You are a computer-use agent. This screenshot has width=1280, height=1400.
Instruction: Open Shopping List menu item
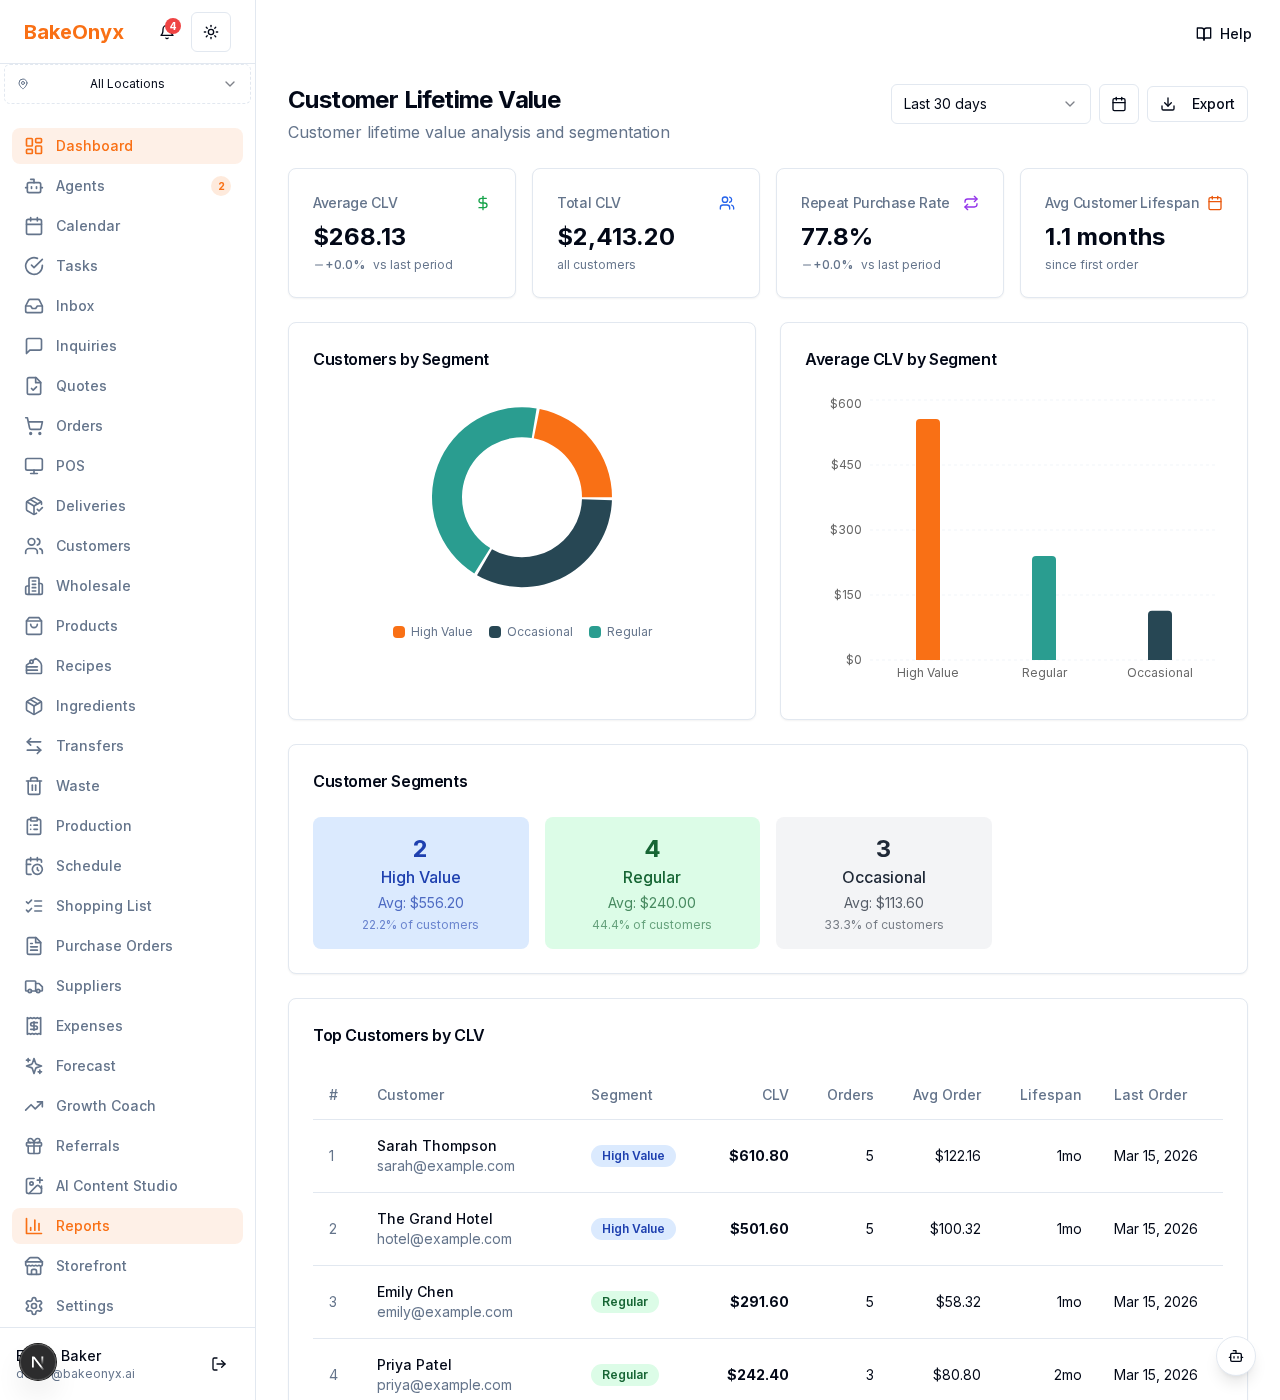click(x=127, y=906)
